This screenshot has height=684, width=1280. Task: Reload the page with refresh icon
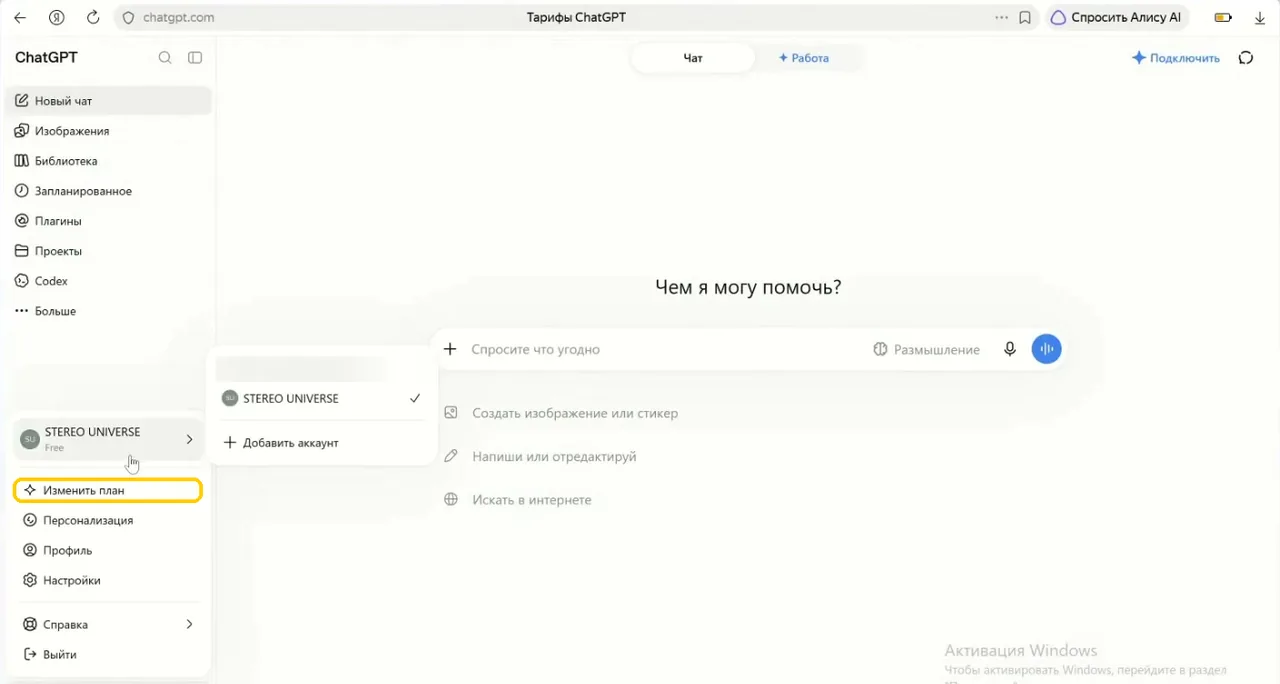pyautogui.click(x=93, y=17)
